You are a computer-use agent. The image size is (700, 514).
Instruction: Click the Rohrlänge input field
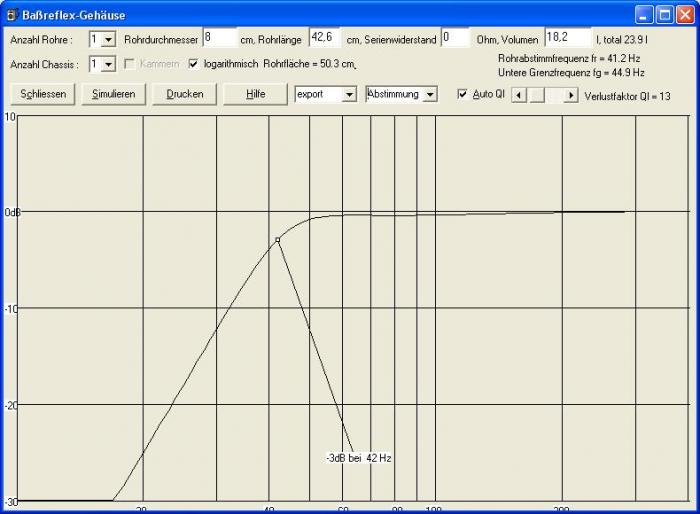coord(325,38)
